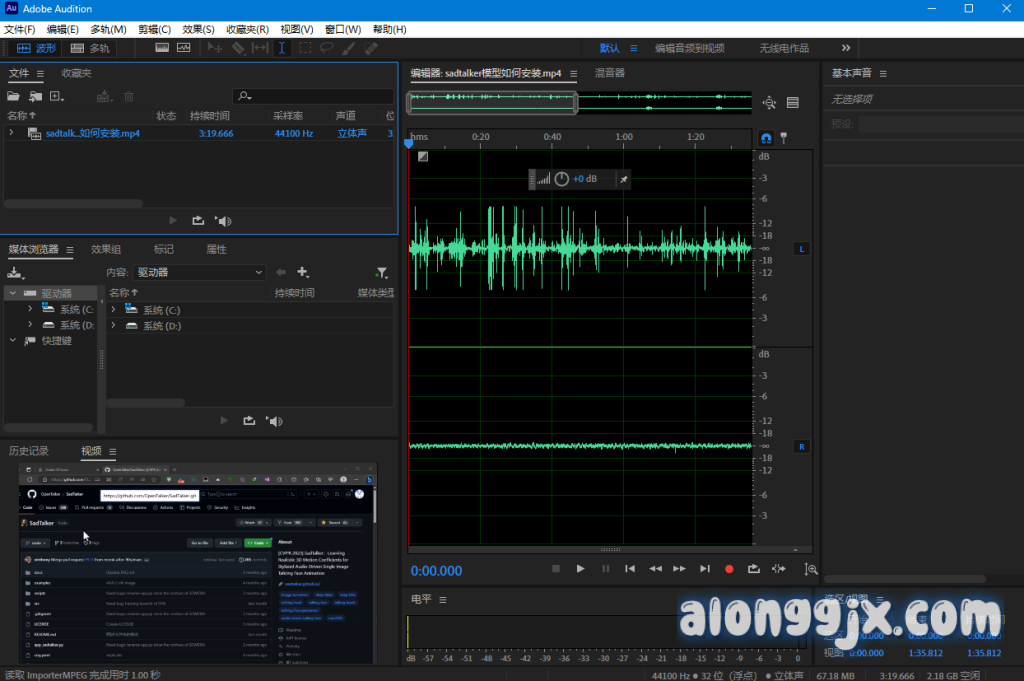Screen dimensions: 1024x681
Task: Click the record button in transport
Action: 729,568
